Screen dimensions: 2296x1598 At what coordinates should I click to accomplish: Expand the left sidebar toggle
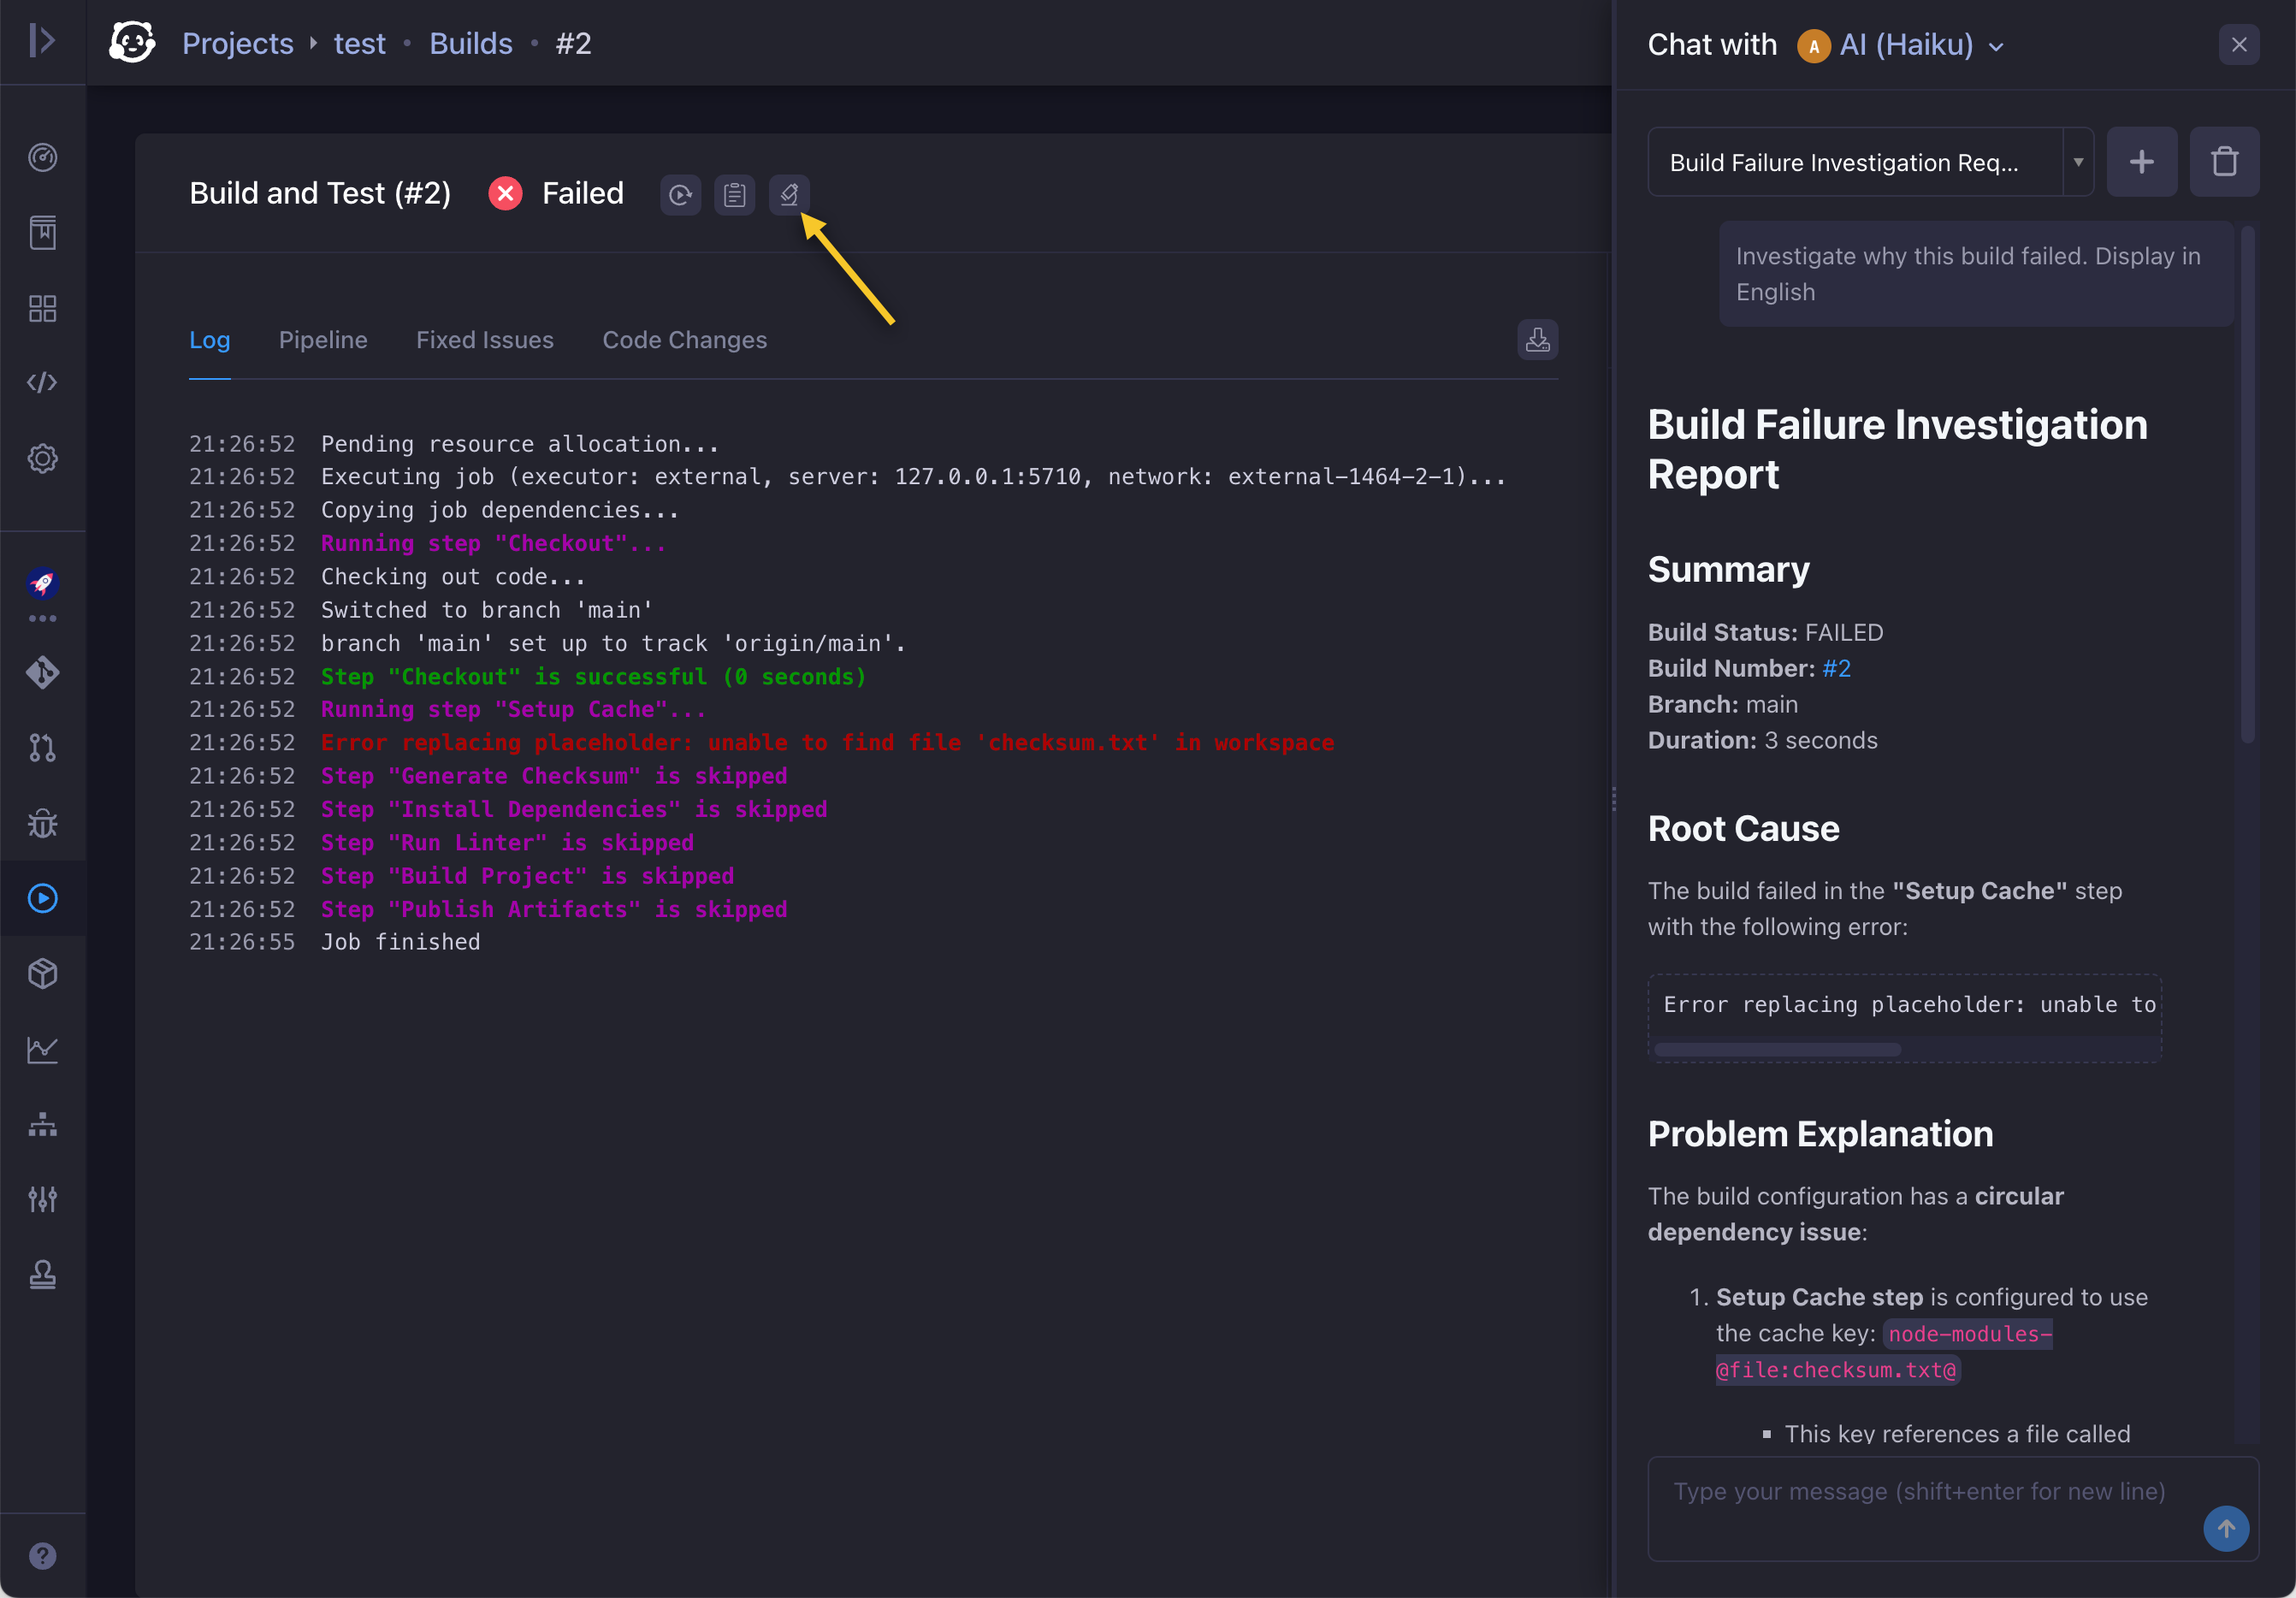[42, 41]
